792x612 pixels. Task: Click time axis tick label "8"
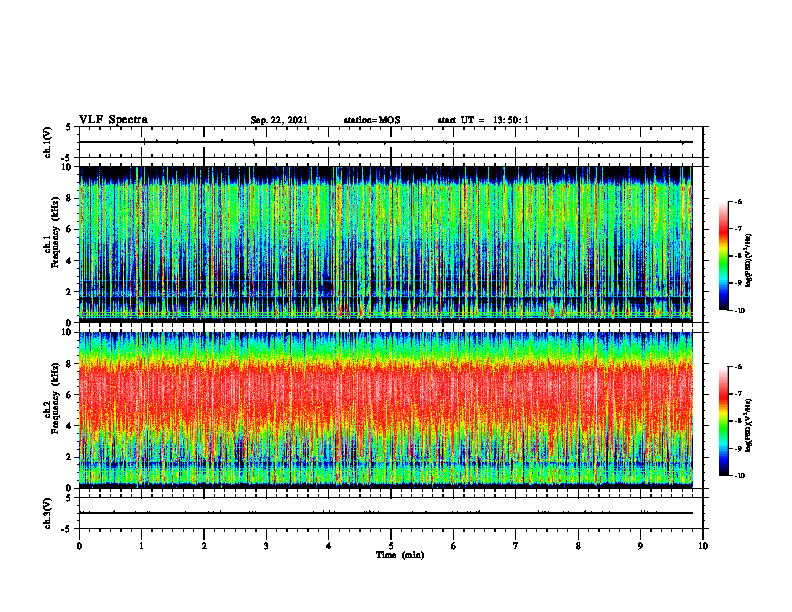point(578,546)
